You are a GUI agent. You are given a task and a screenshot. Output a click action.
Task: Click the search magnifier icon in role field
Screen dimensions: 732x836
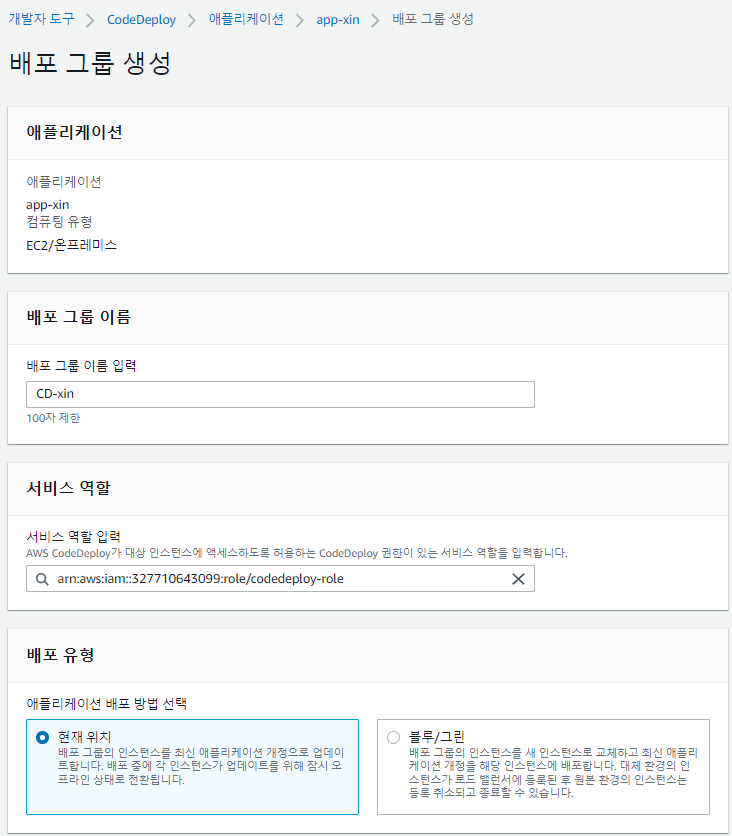click(x=42, y=579)
